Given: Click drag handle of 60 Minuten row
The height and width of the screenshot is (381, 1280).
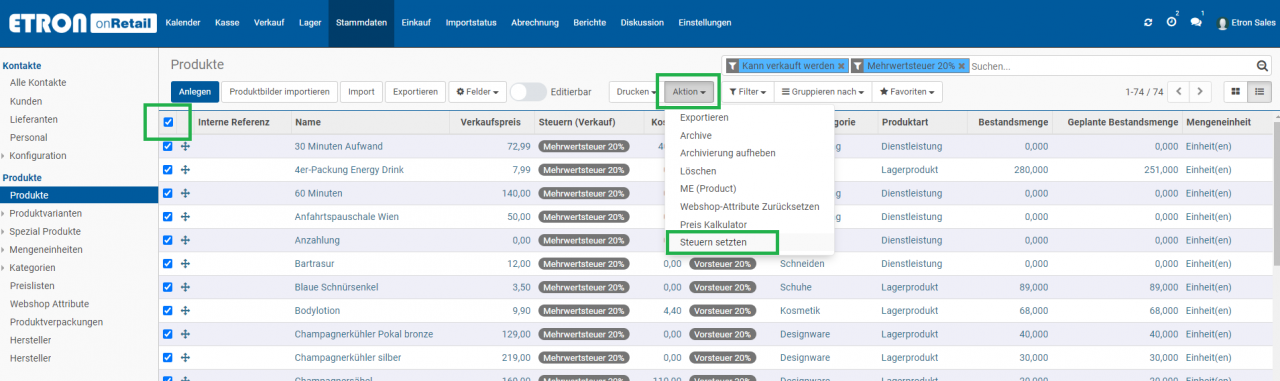Looking at the screenshot, I should pyautogui.click(x=186, y=193).
